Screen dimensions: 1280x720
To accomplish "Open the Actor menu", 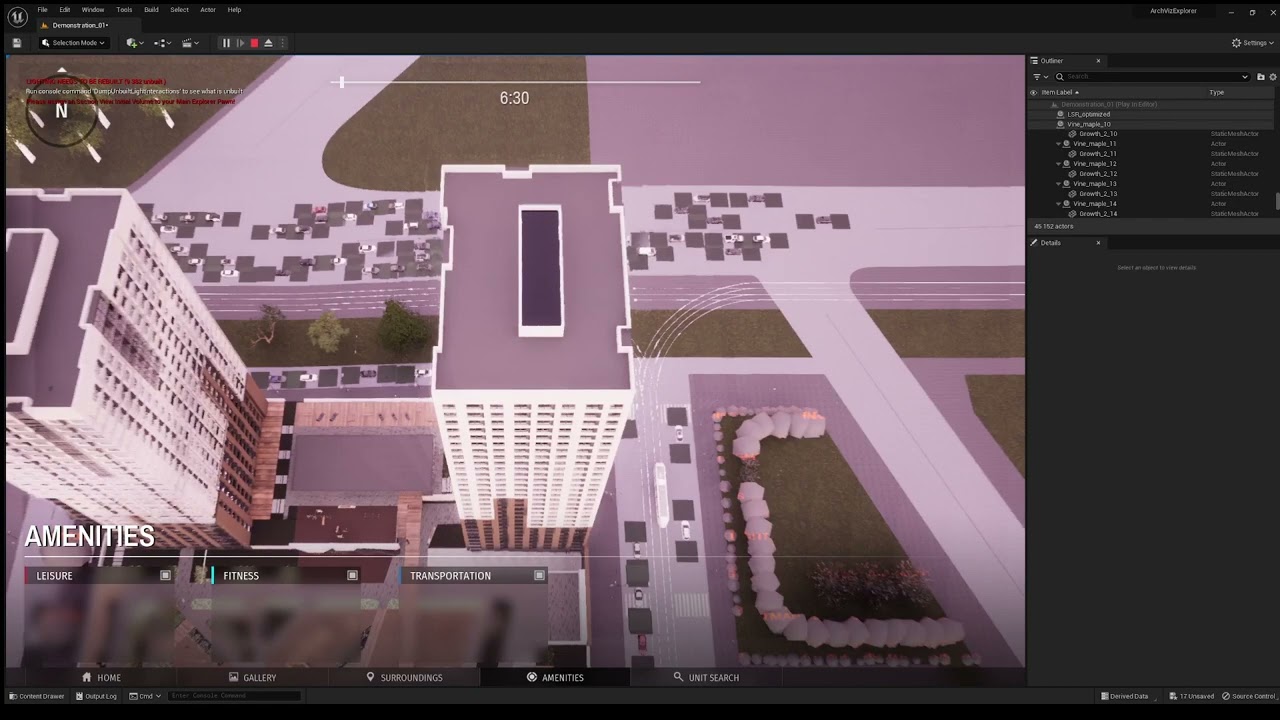I will point(208,10).
